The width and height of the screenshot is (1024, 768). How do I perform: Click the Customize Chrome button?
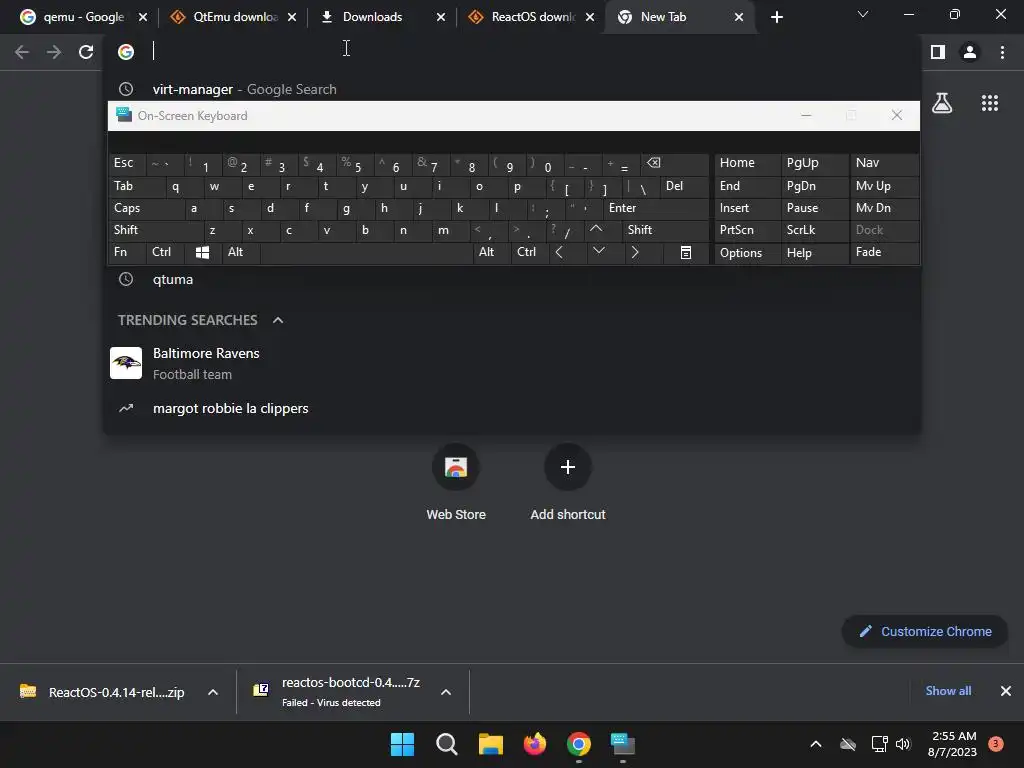point(925,632)
